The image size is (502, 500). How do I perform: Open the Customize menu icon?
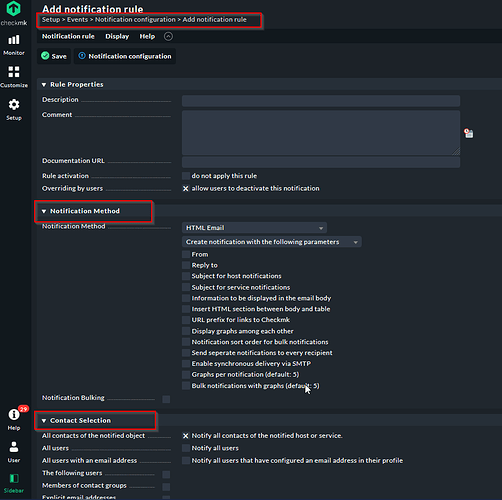pos(14,77)
